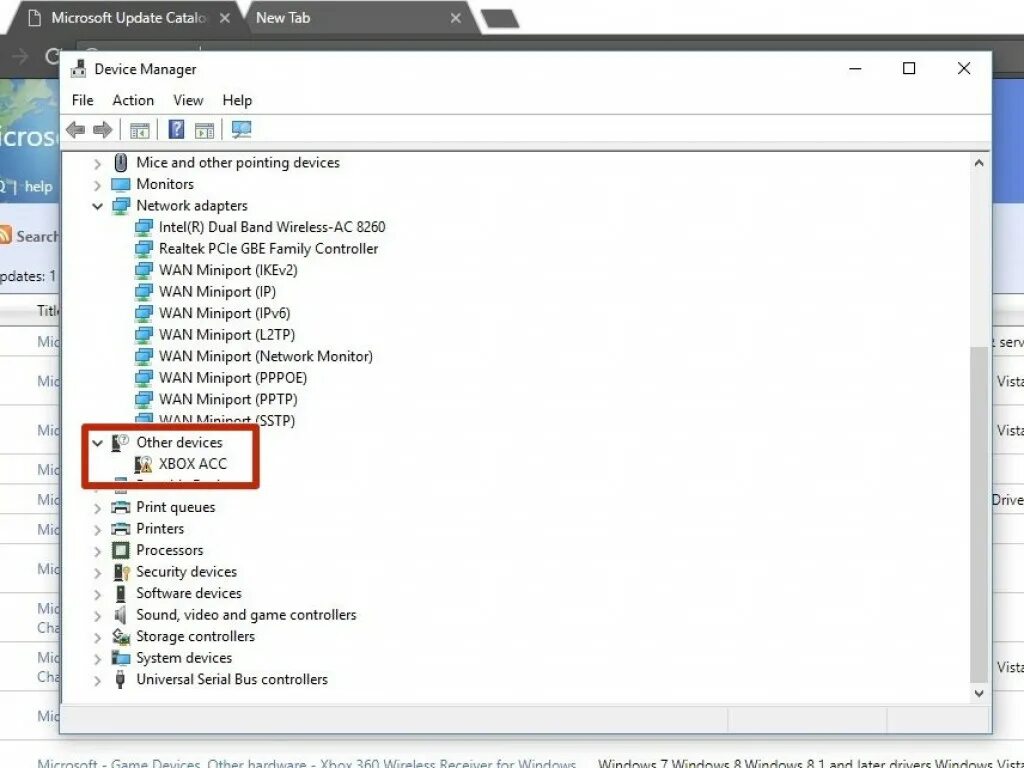Click the Monitors category icon

[121, 184]
